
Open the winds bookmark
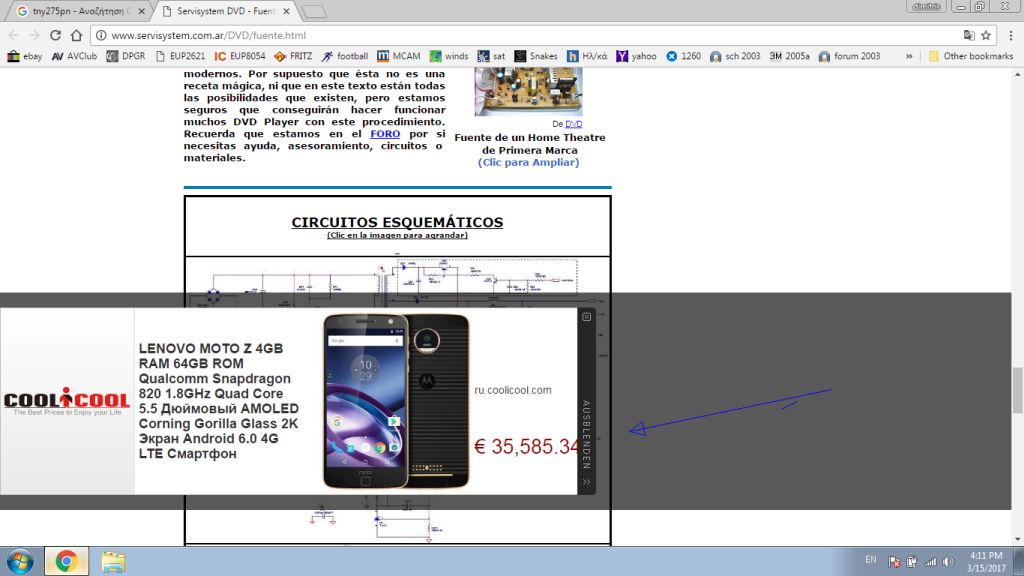pyautogui.click(x=449, y=56)
